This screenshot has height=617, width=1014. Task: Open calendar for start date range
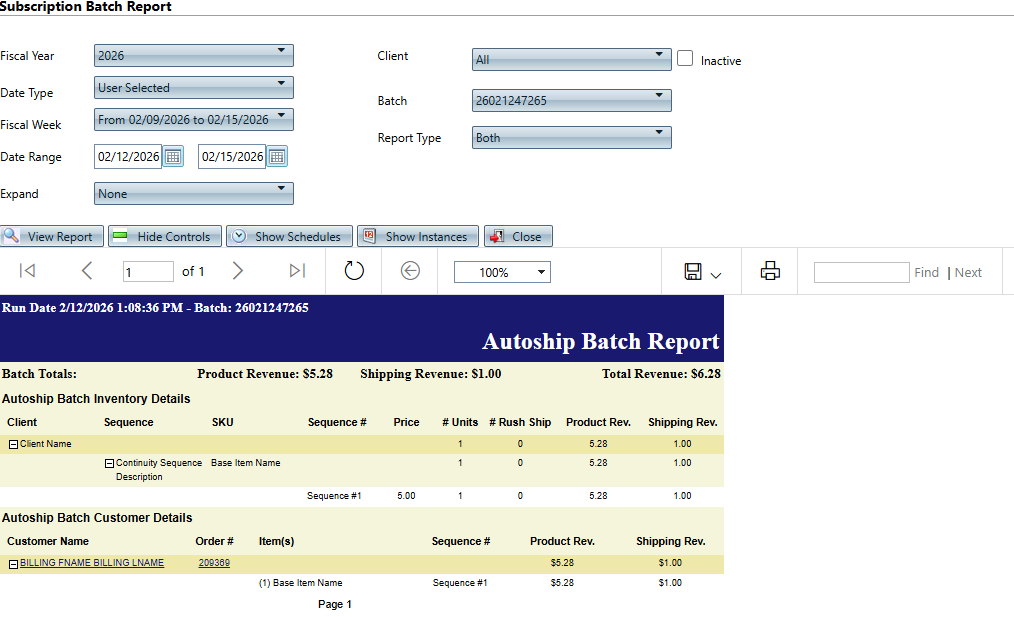(x=173, y=156)
